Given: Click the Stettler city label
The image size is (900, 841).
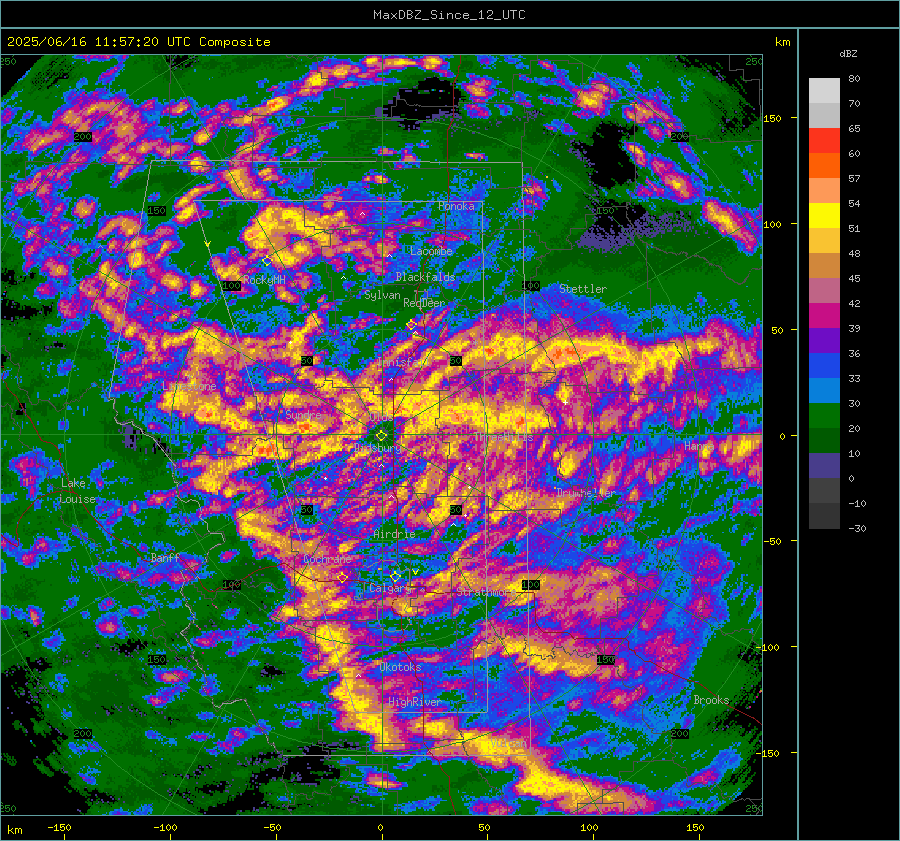Looking at the screenshot, I should 583,289.
